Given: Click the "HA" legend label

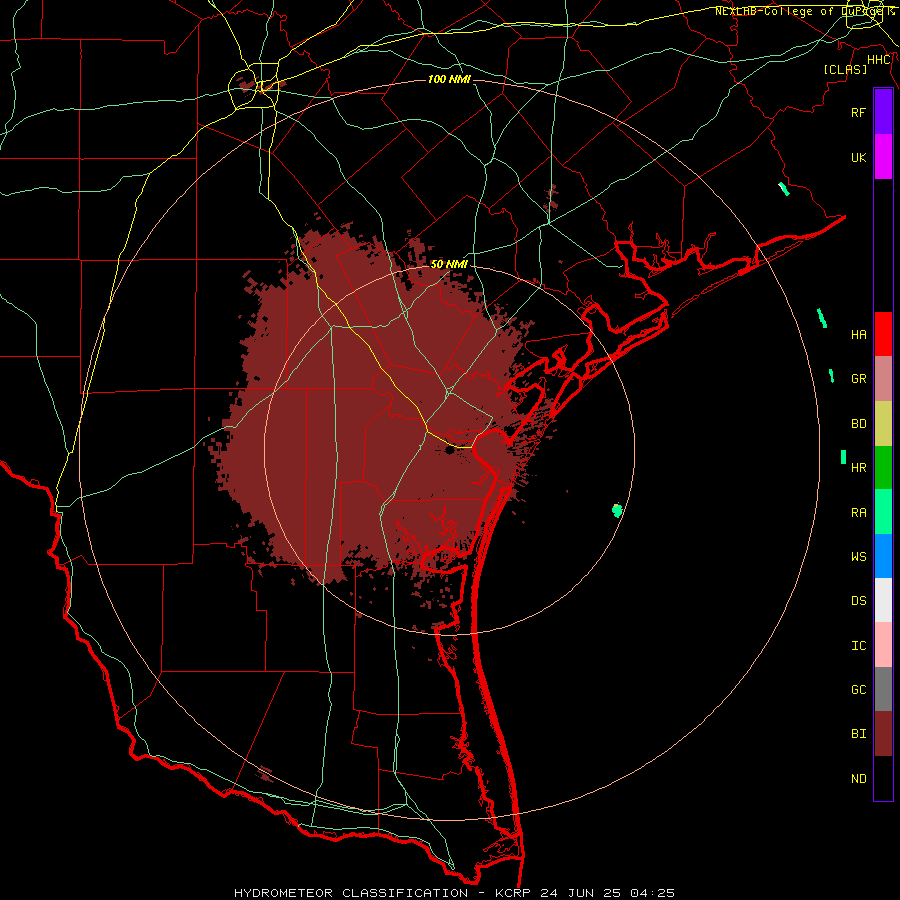Looking at the screenshot, I should click(858, 335).
